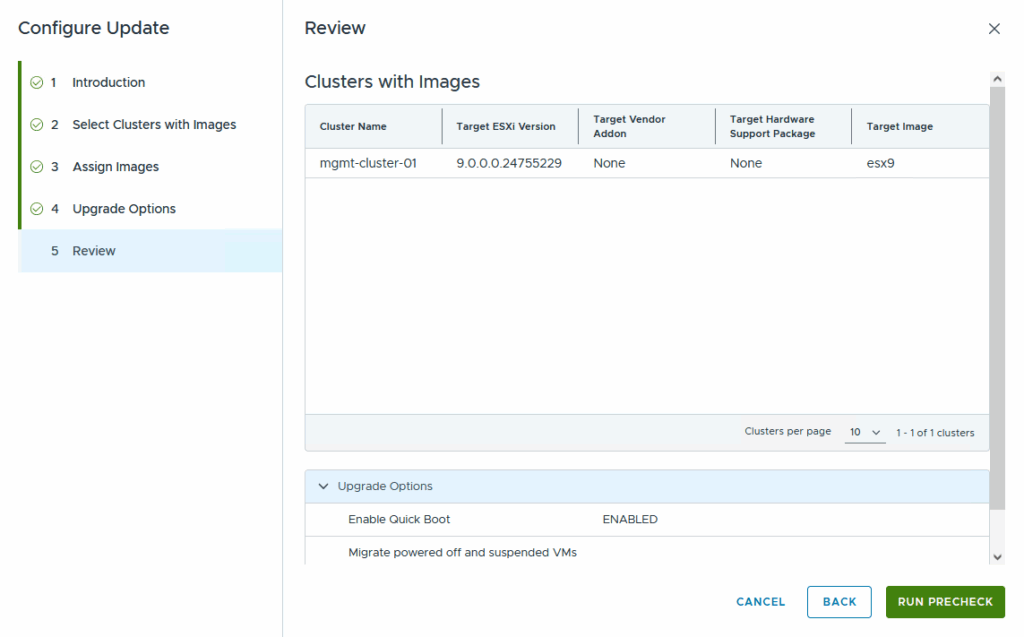Click checkmark icon beside Select Clusters with Images

[36, 125]
